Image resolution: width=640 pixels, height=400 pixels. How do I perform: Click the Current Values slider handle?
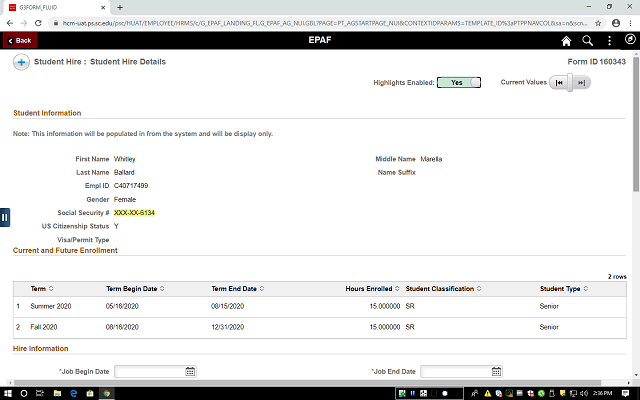[570, 83]
